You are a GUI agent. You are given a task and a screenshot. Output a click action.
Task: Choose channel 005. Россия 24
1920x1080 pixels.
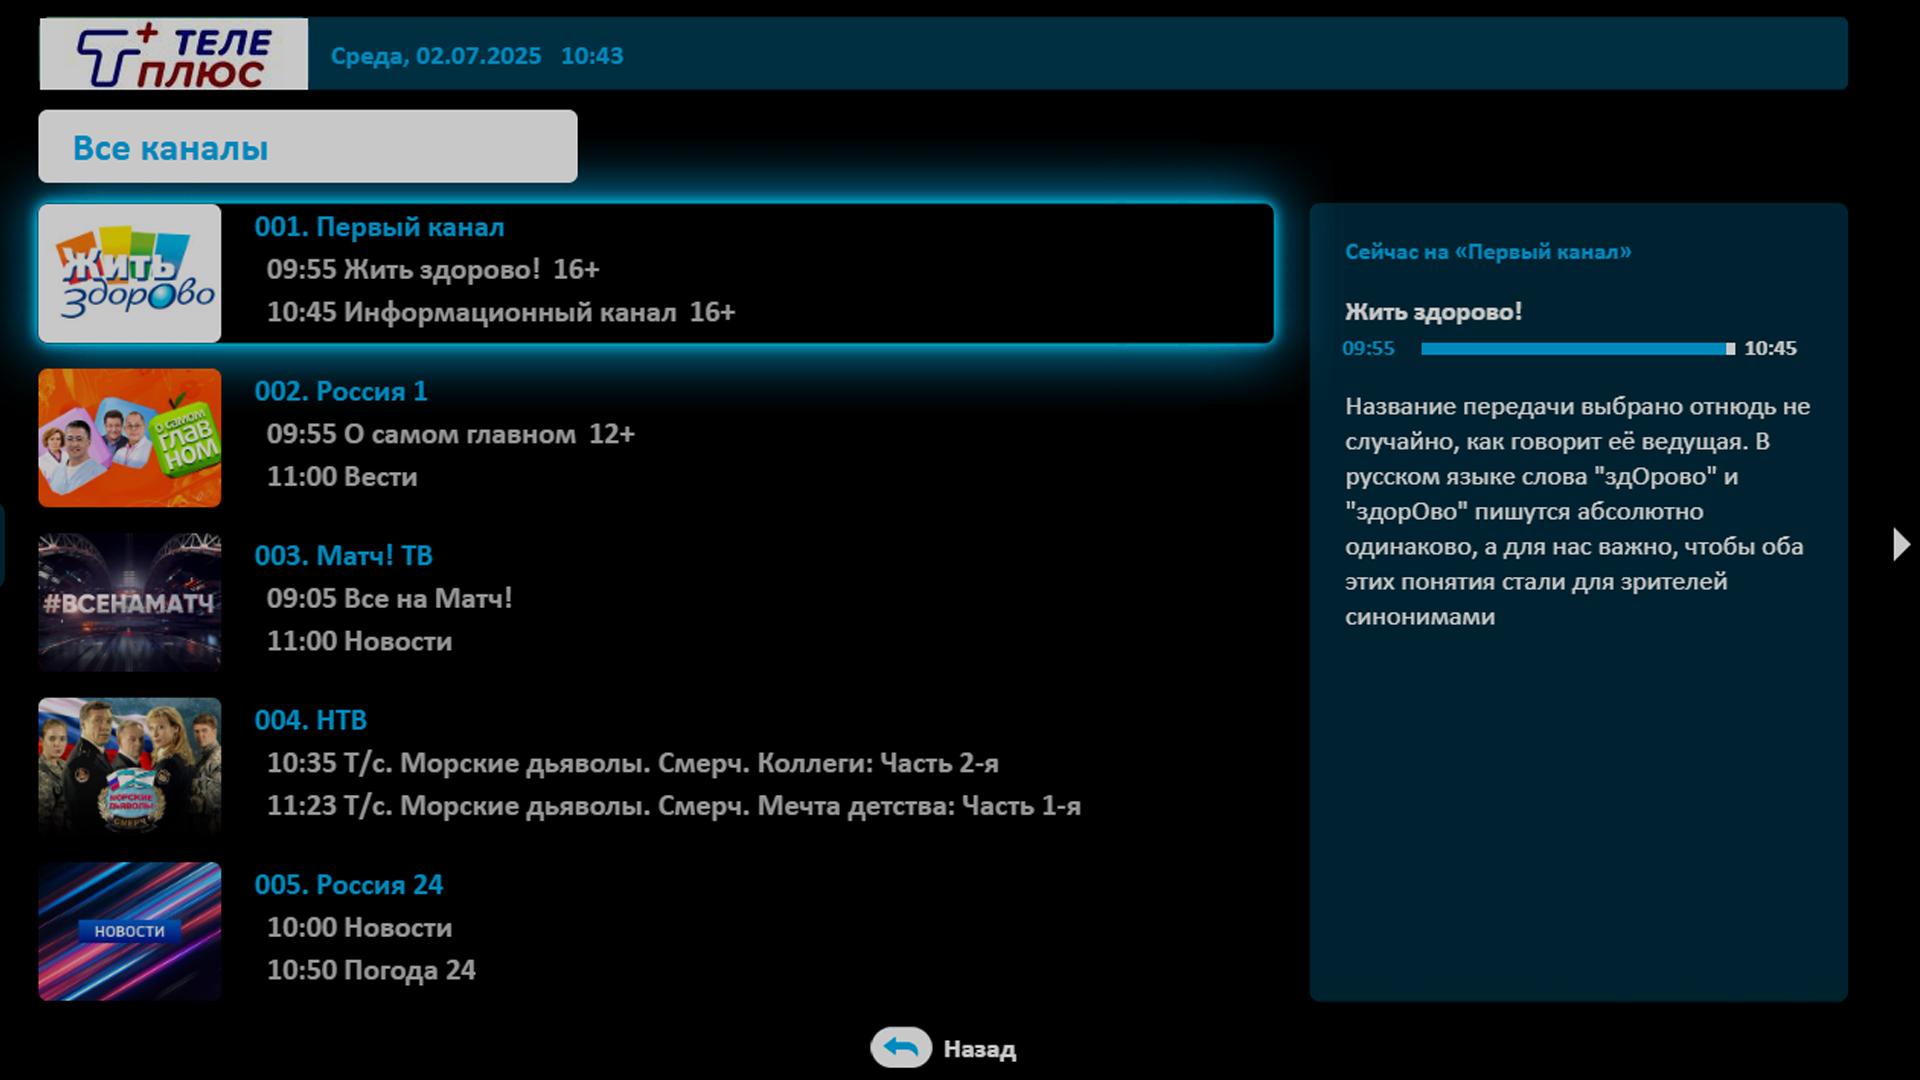coord(348,885)
